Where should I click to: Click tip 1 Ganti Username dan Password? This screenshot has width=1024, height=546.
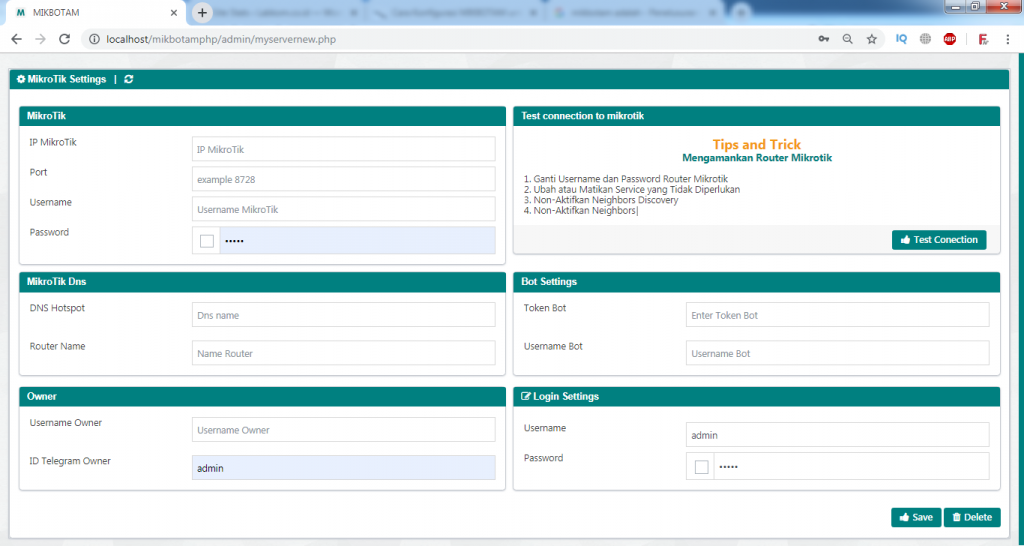pos(626,179)
